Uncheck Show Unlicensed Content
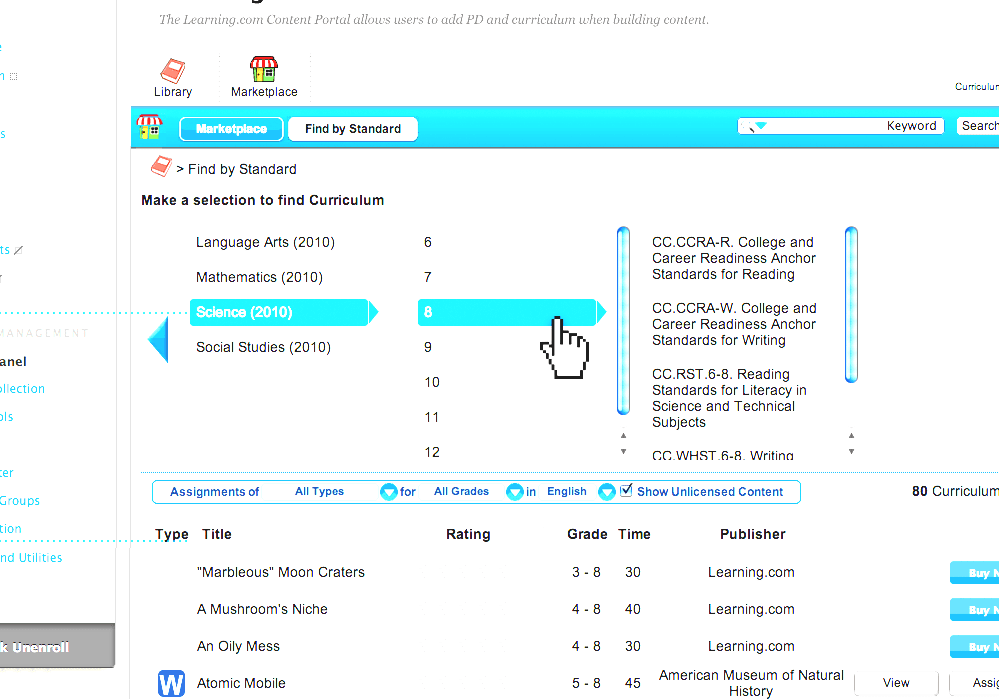Screen dimensions: 999x699 tap(626, 489)
